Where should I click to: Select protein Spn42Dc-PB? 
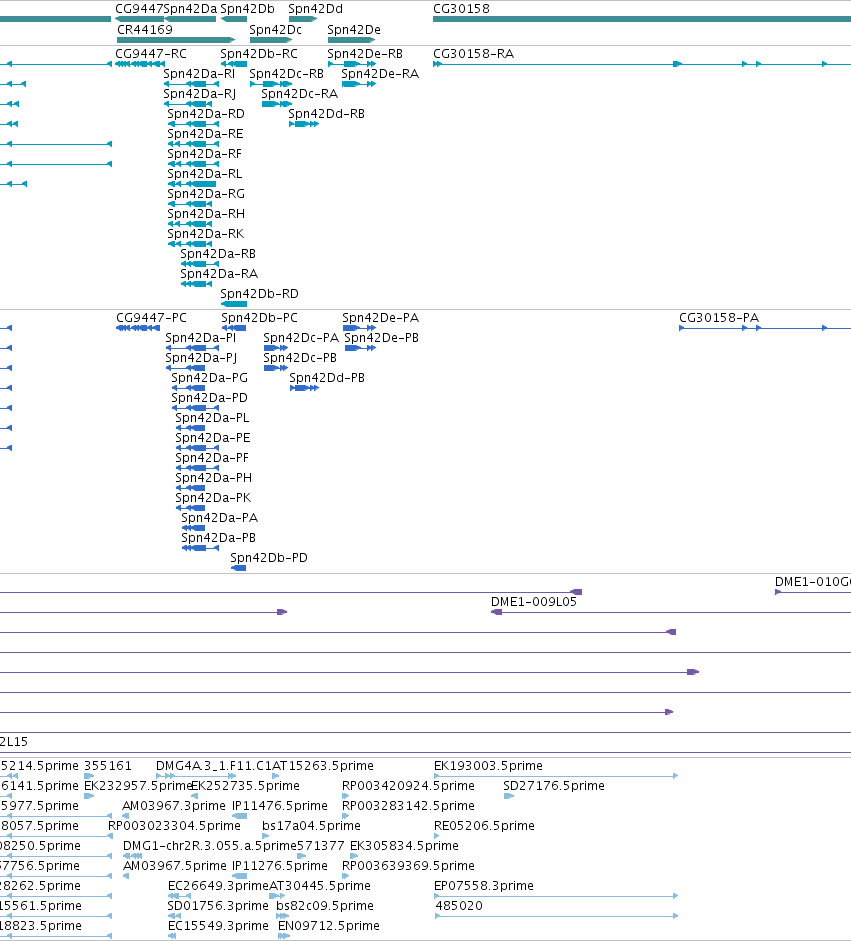click(300, 358)
